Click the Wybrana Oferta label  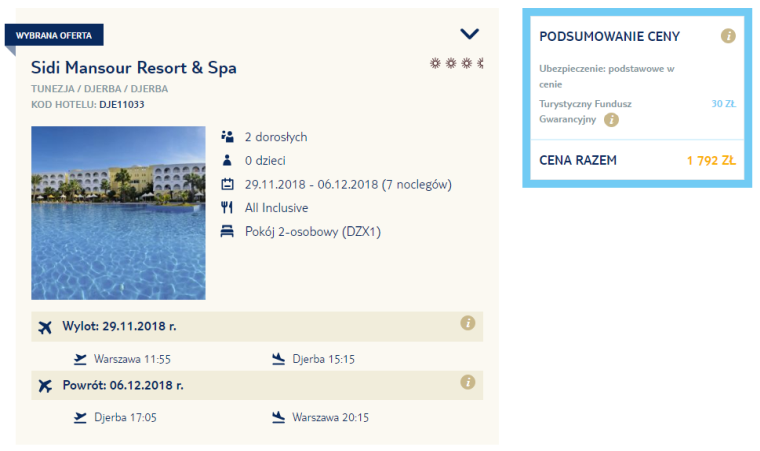click(54, 36)
